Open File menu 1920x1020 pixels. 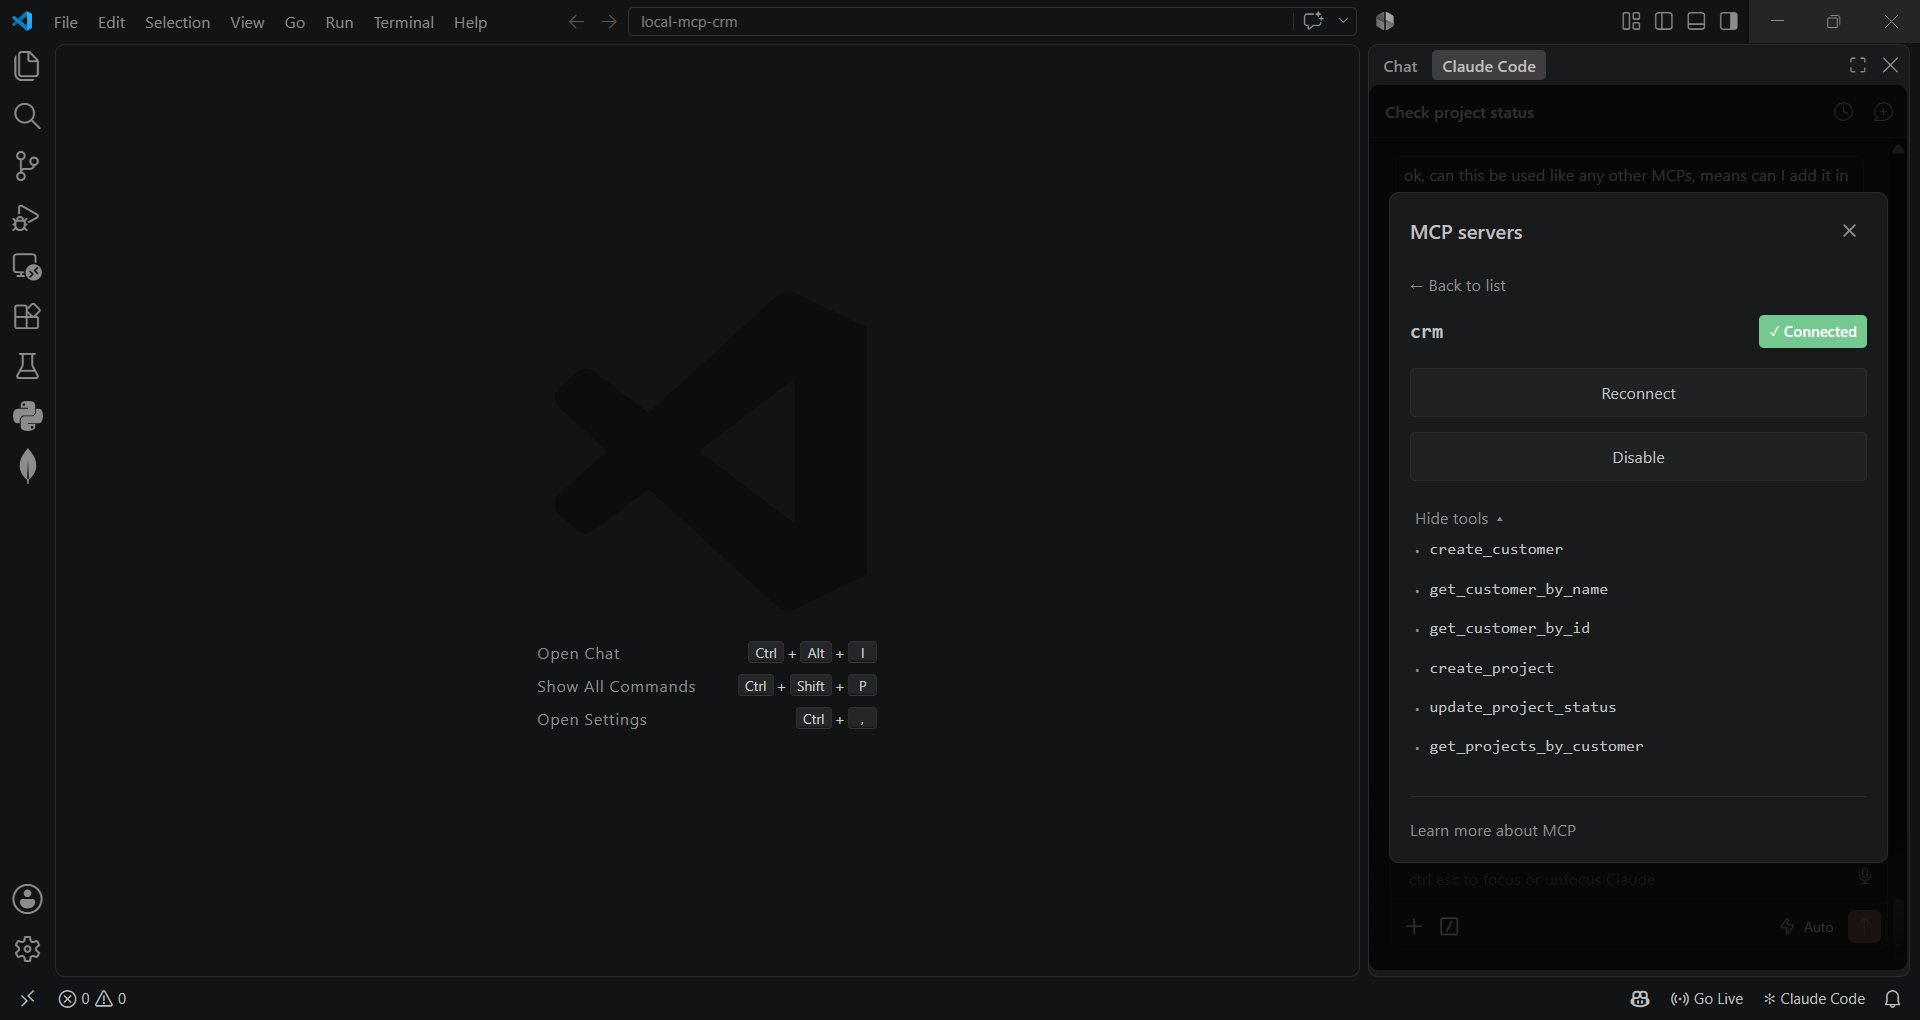66,22
